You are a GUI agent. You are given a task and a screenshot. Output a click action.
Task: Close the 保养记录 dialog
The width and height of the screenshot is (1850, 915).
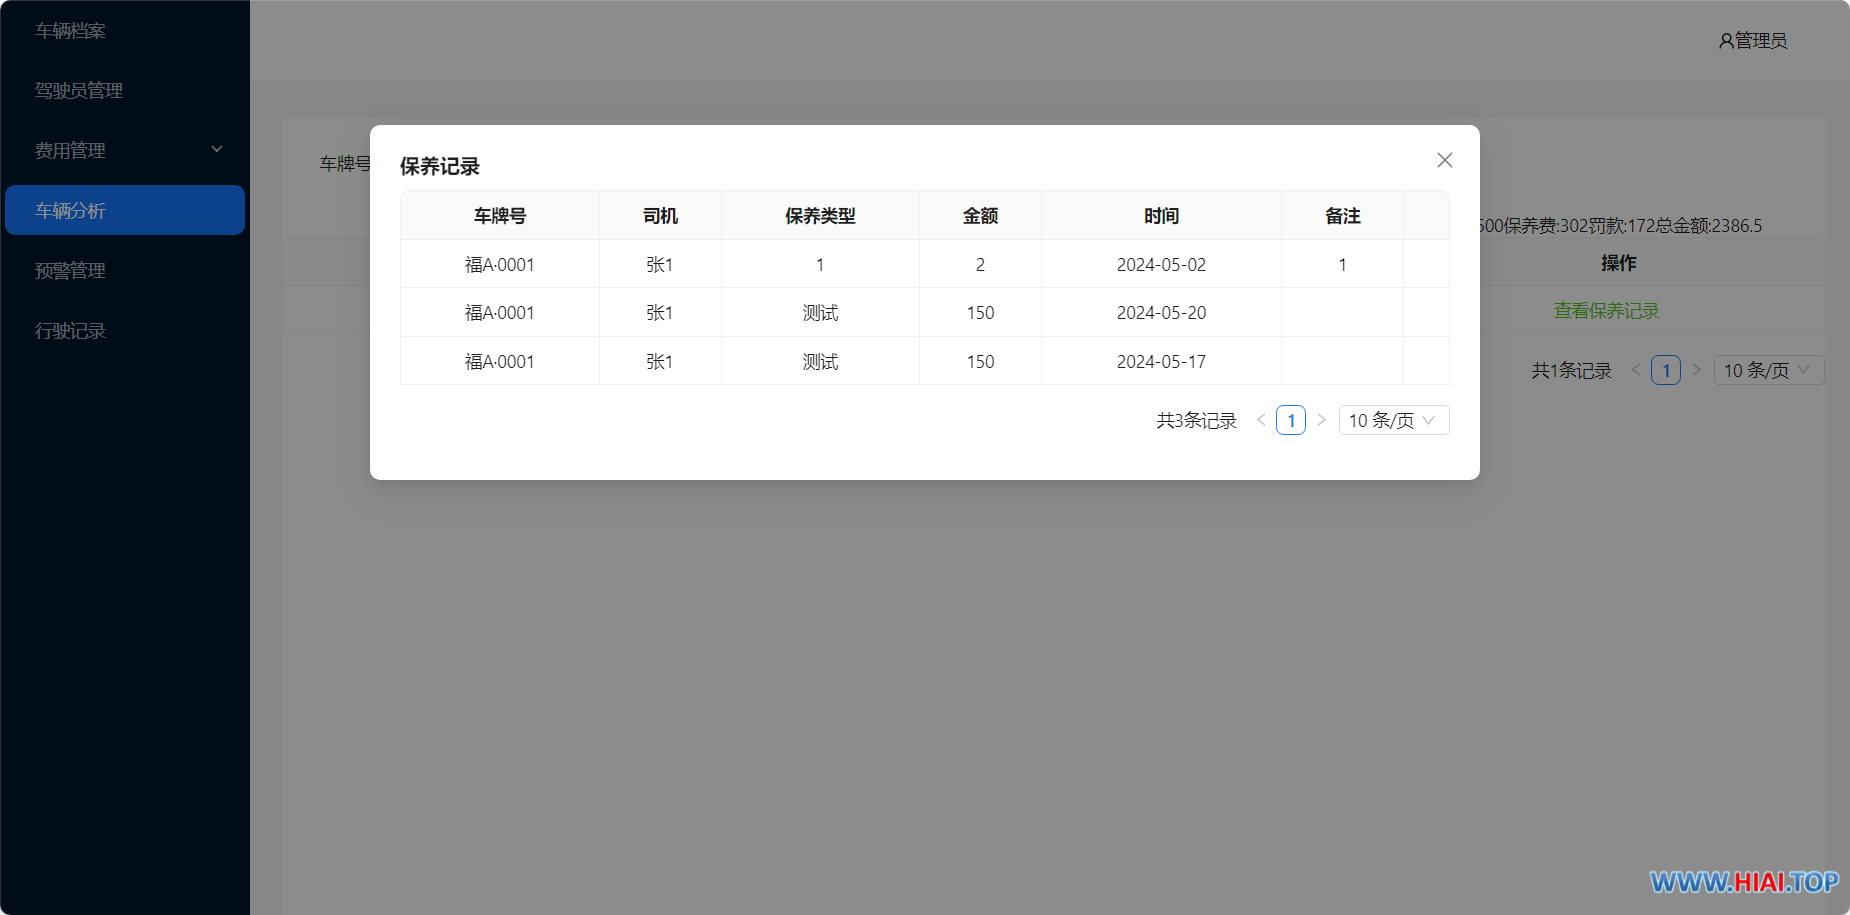click(x=1444, y=160)
